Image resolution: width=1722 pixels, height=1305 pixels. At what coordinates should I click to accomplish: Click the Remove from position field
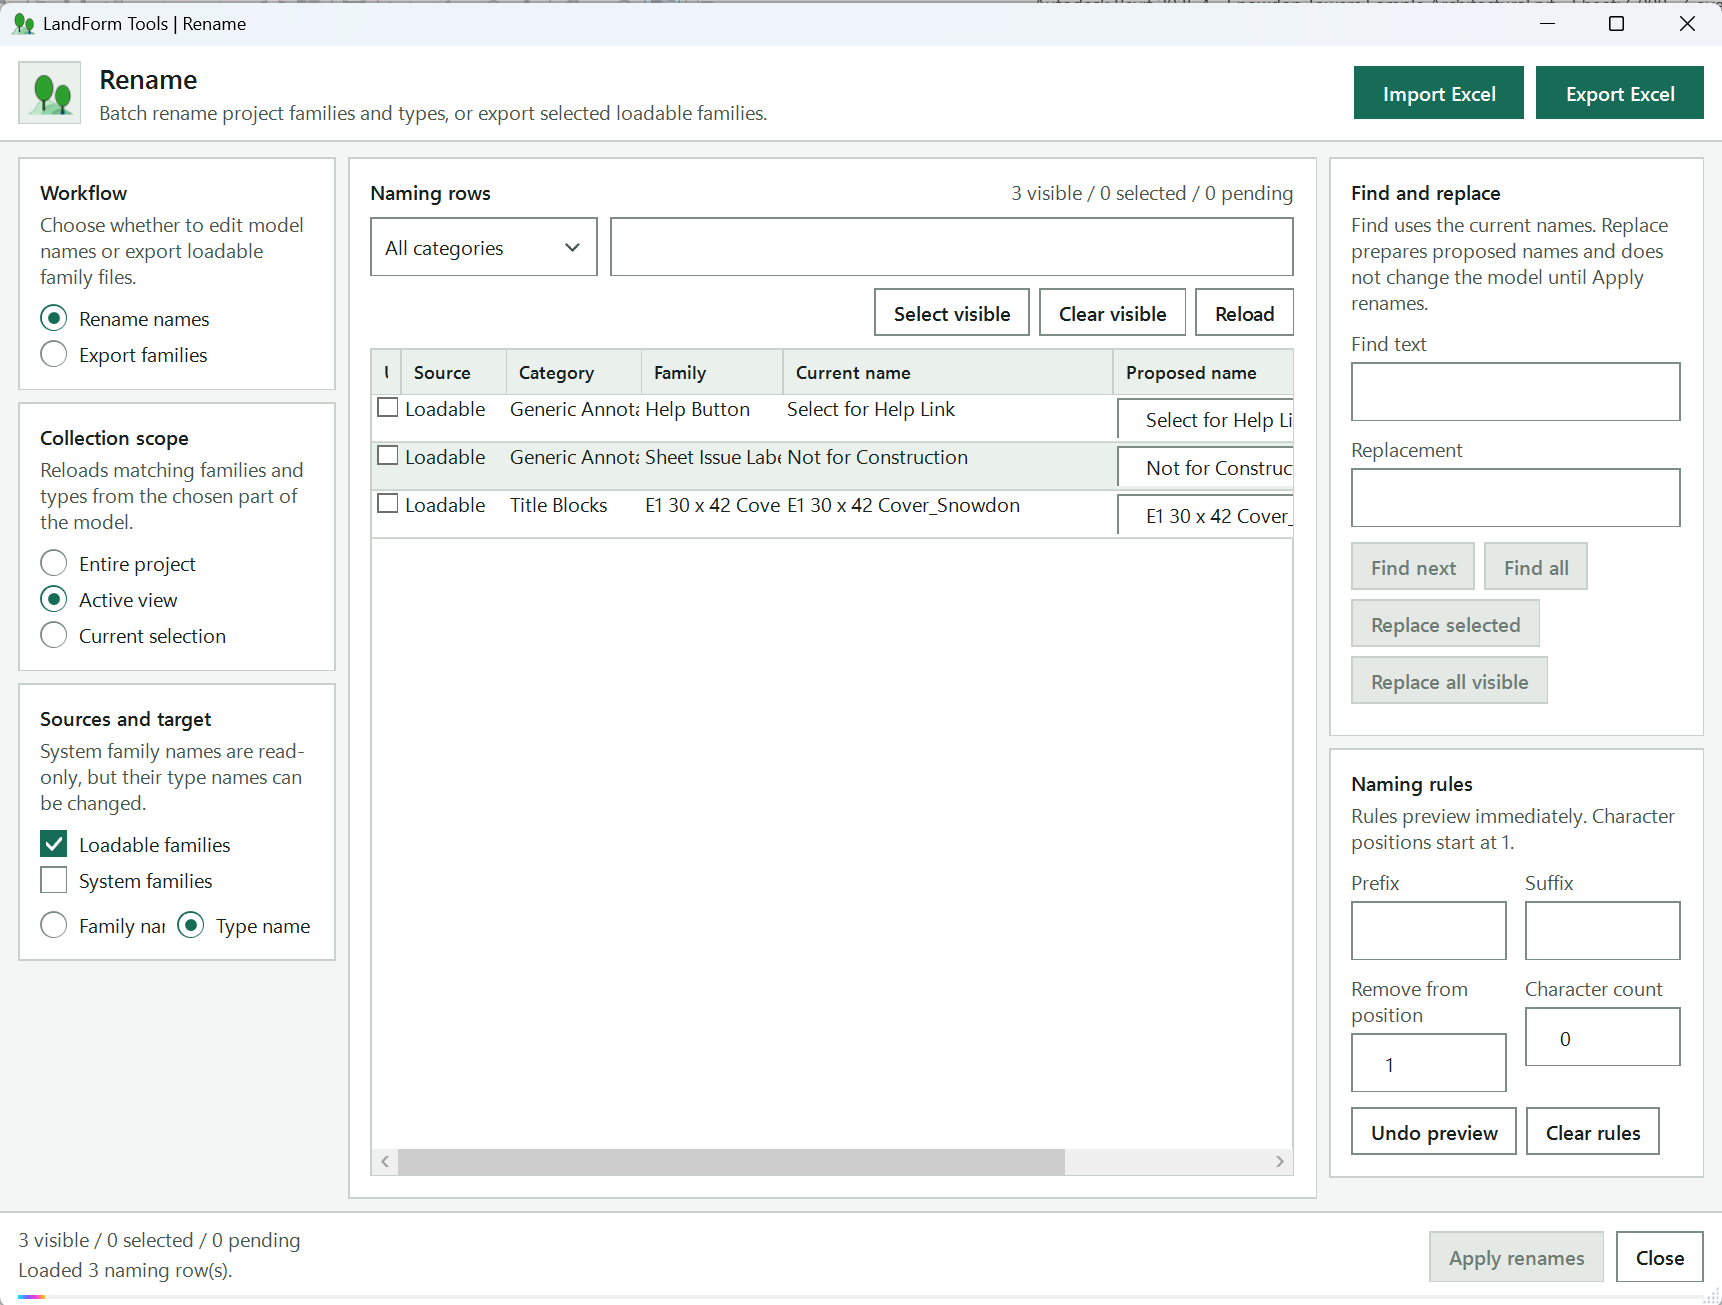pyautogui.click(x=1428, y=1063)
